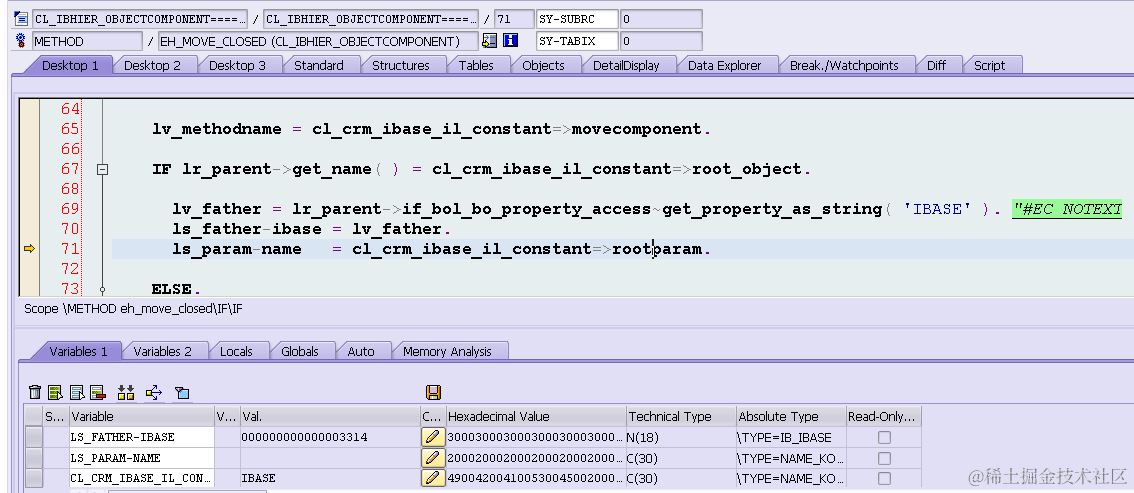Image resolution: width=1134 pixels, height=493 pixels.
Task: Click the source info icon before CL_IBHIER field
Action: pyautogui.click(x=21, y=19)
